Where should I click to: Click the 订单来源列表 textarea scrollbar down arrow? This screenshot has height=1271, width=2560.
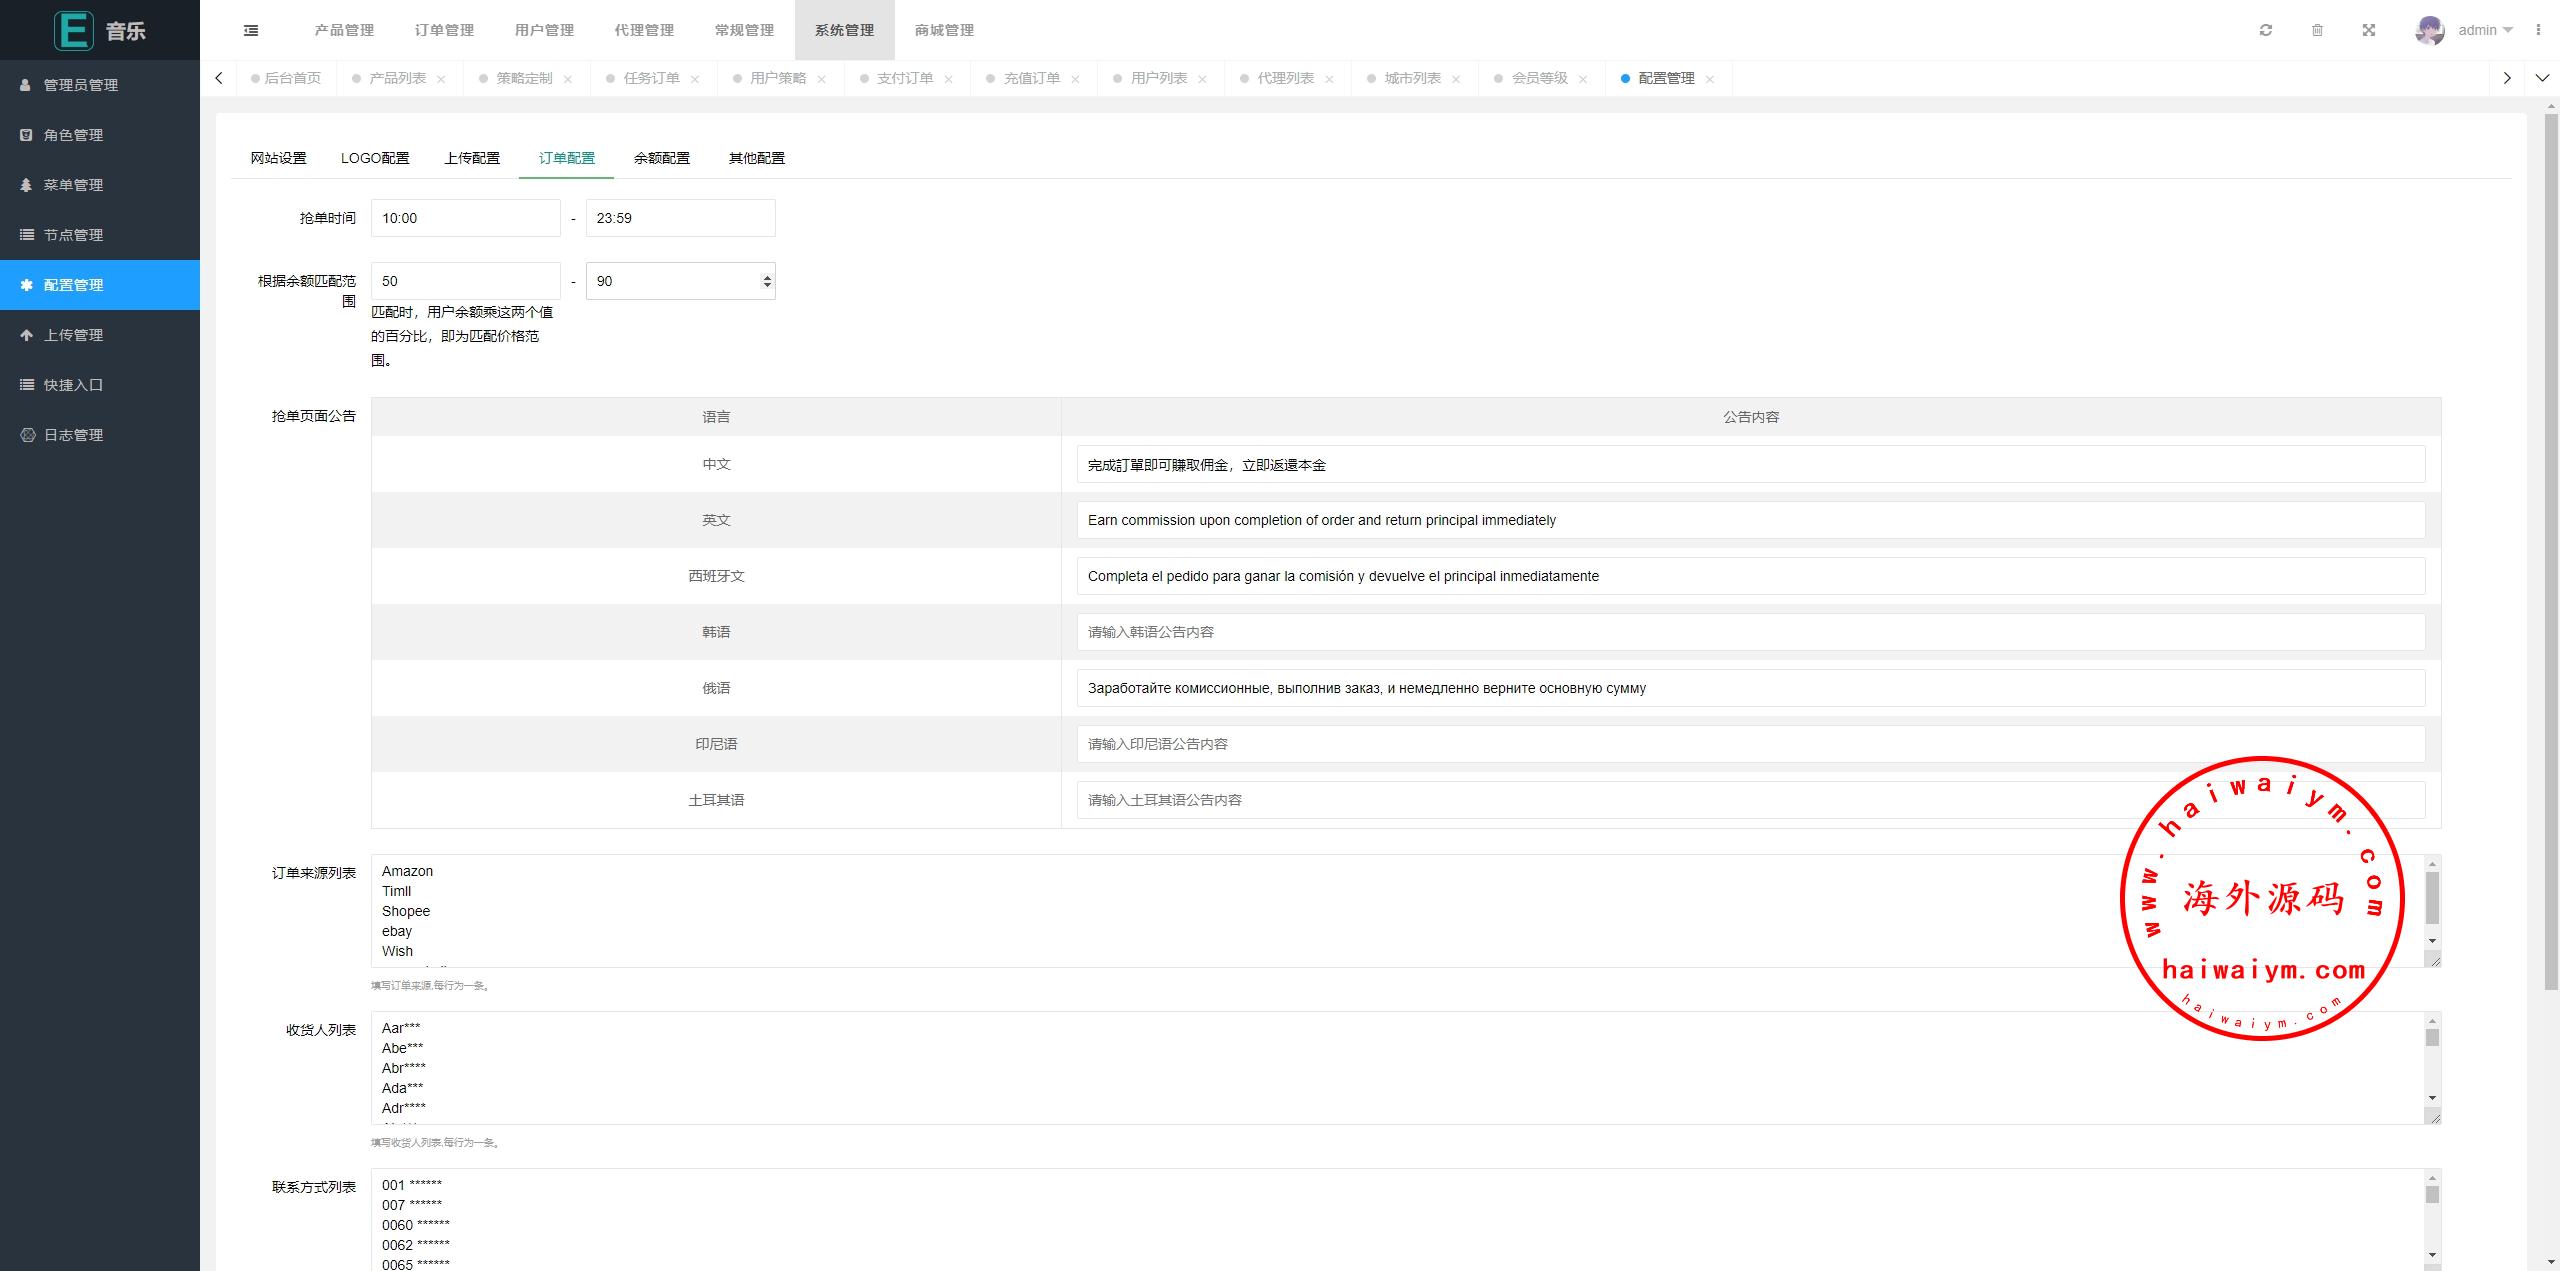tap(2432, 940)
